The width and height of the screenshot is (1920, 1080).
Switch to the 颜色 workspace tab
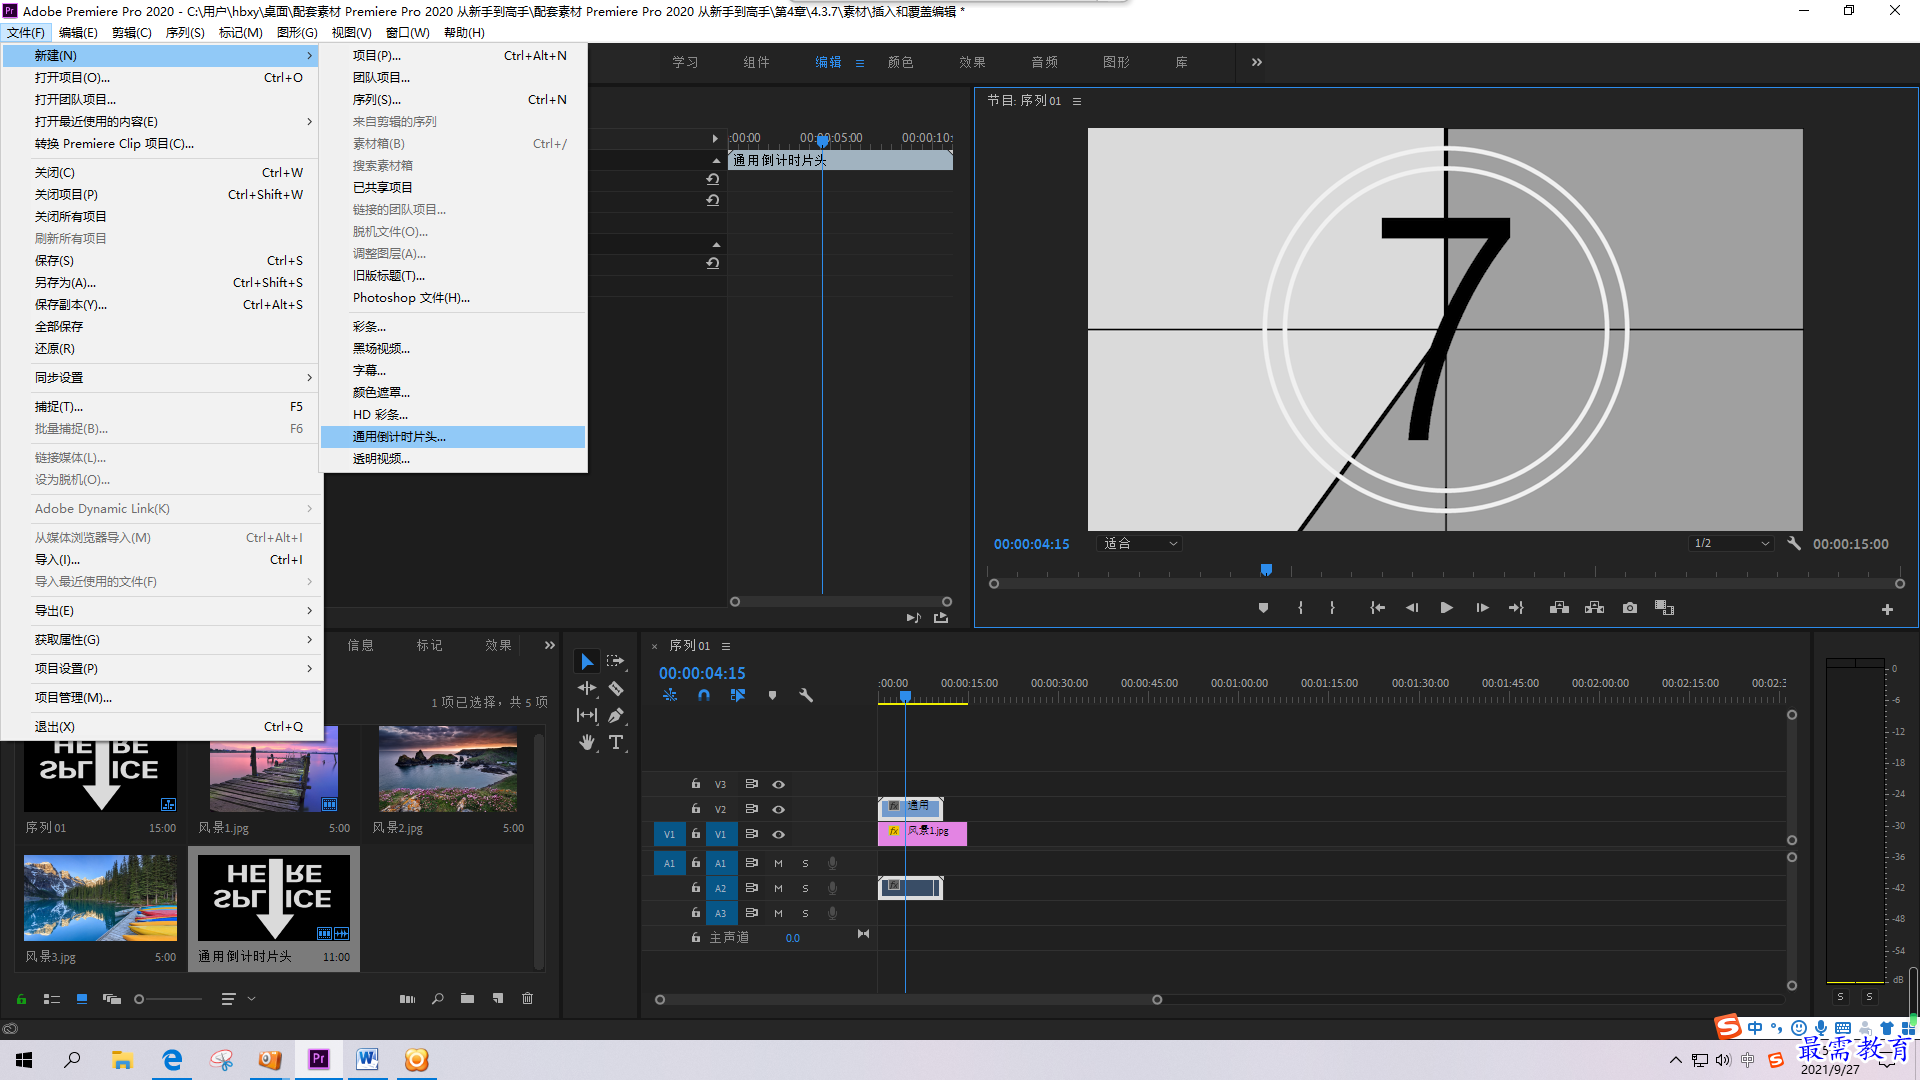tap(900, 62)
